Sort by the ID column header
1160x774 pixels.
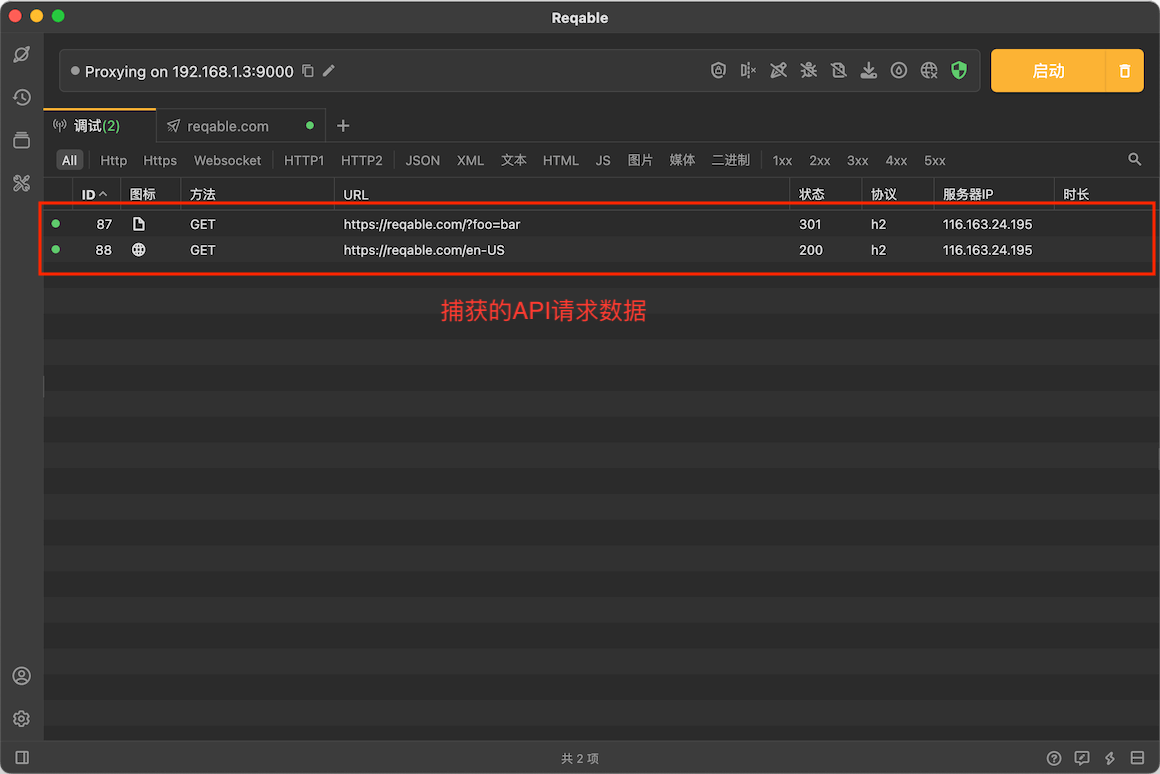point(94,195)
